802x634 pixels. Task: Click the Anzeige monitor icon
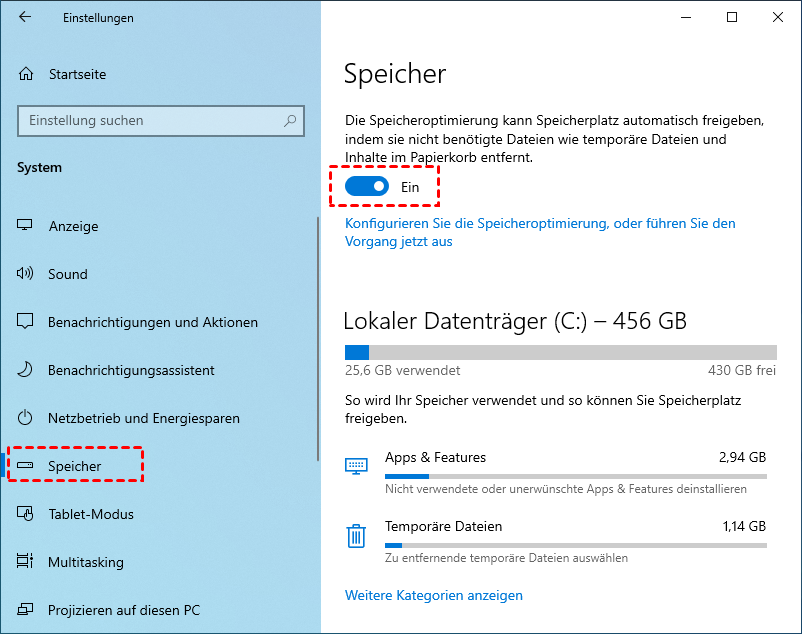26,226
